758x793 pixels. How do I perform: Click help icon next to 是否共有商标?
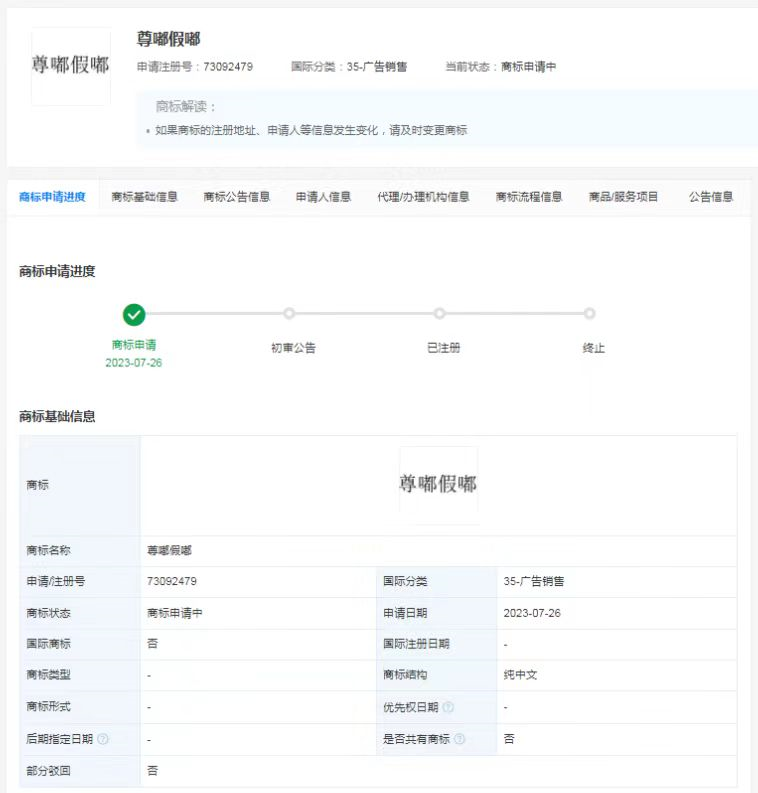[x=459, y=739]
